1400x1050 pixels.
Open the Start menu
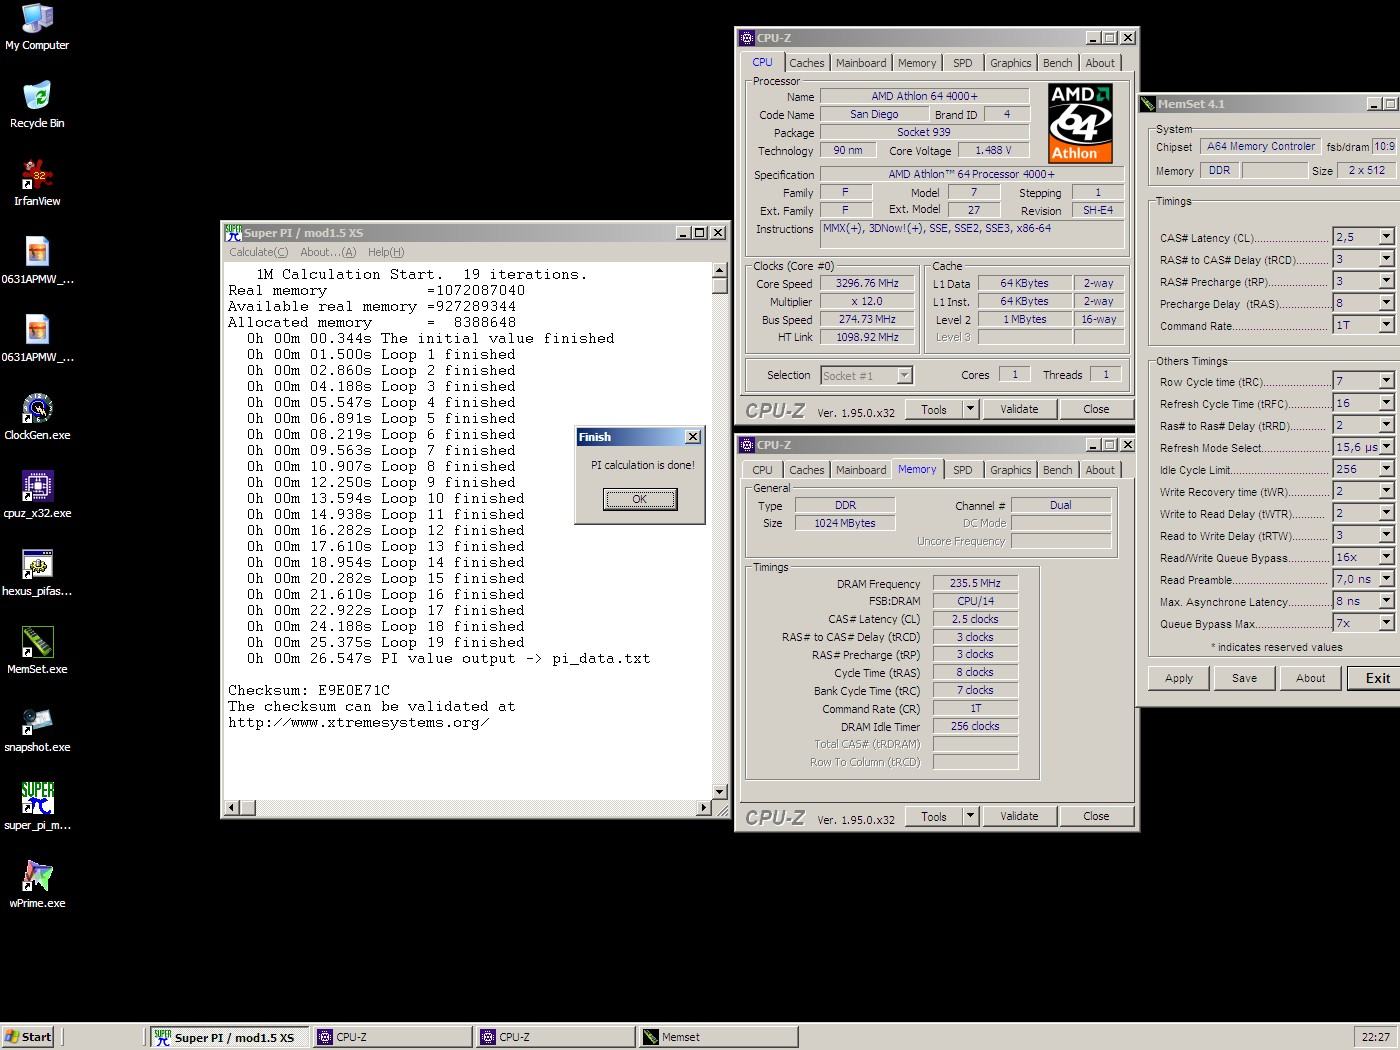point(27,1037)
